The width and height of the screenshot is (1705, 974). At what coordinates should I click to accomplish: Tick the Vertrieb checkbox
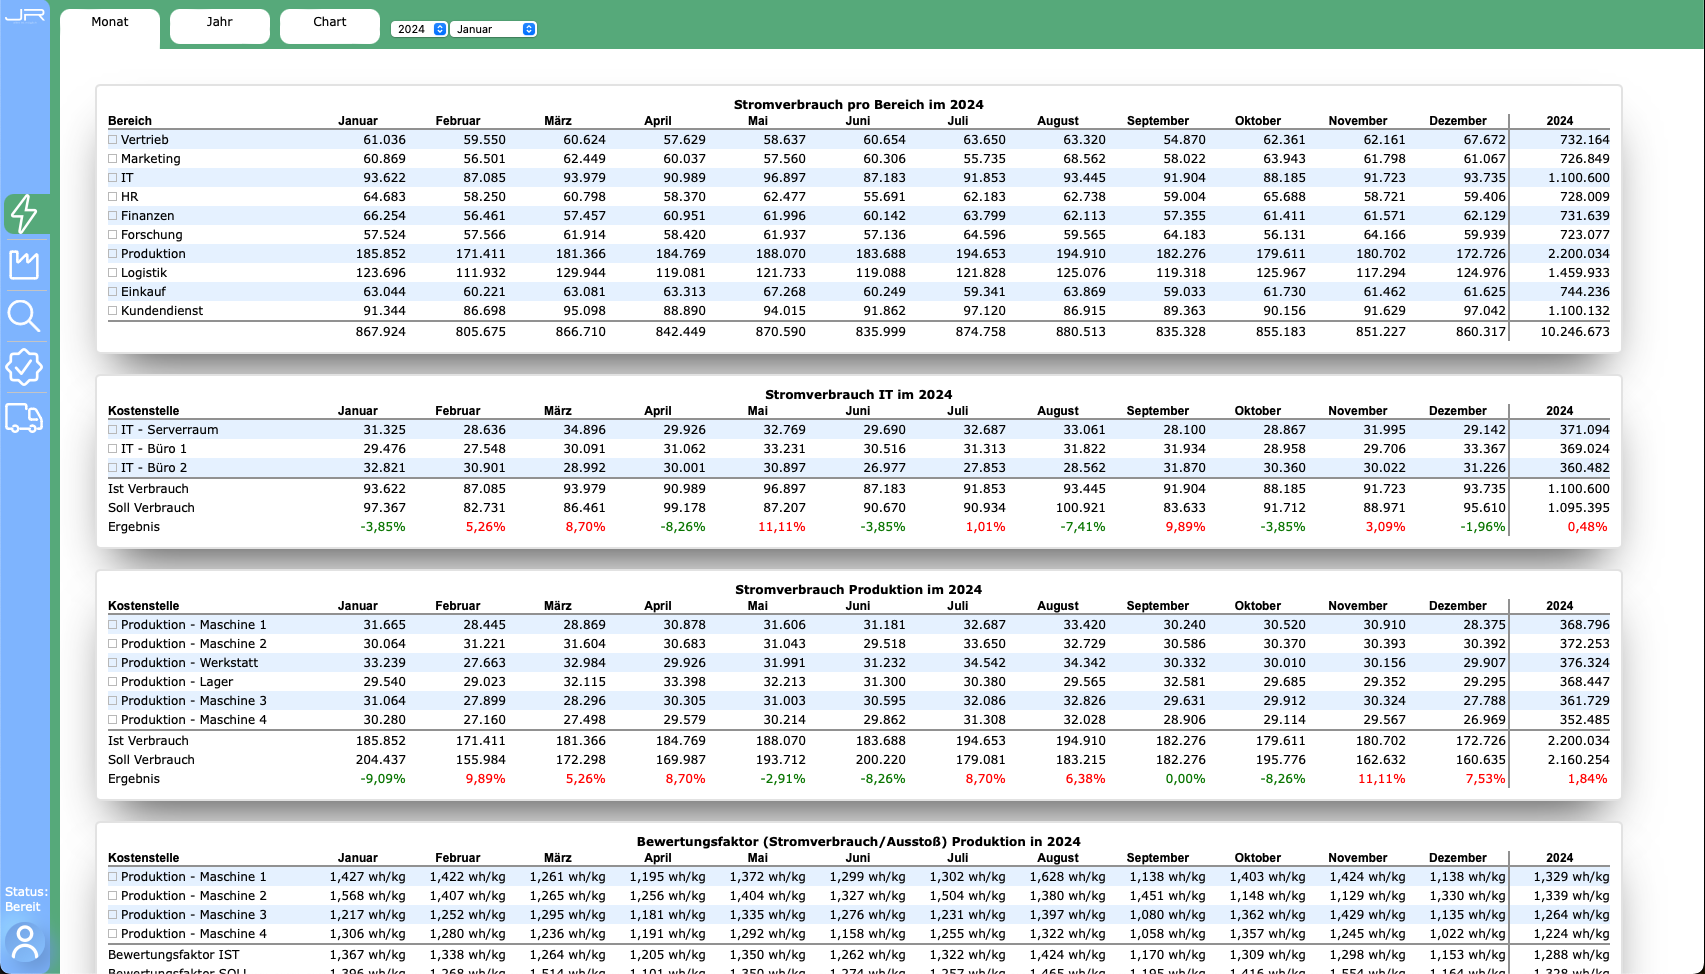click(113, 140)
